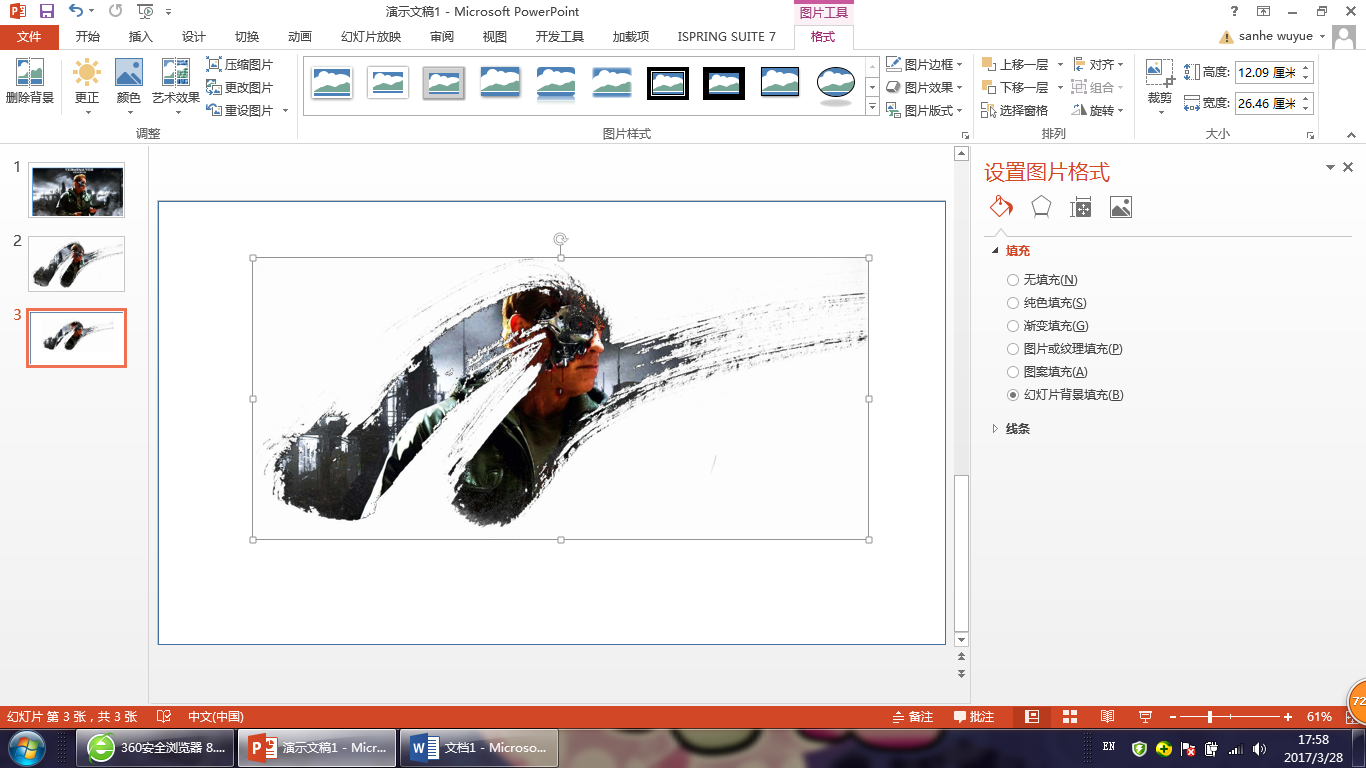Click the Save icon in quick access toolbar
This screenshot has width=1366, height=768.
(x=46, y=11)
